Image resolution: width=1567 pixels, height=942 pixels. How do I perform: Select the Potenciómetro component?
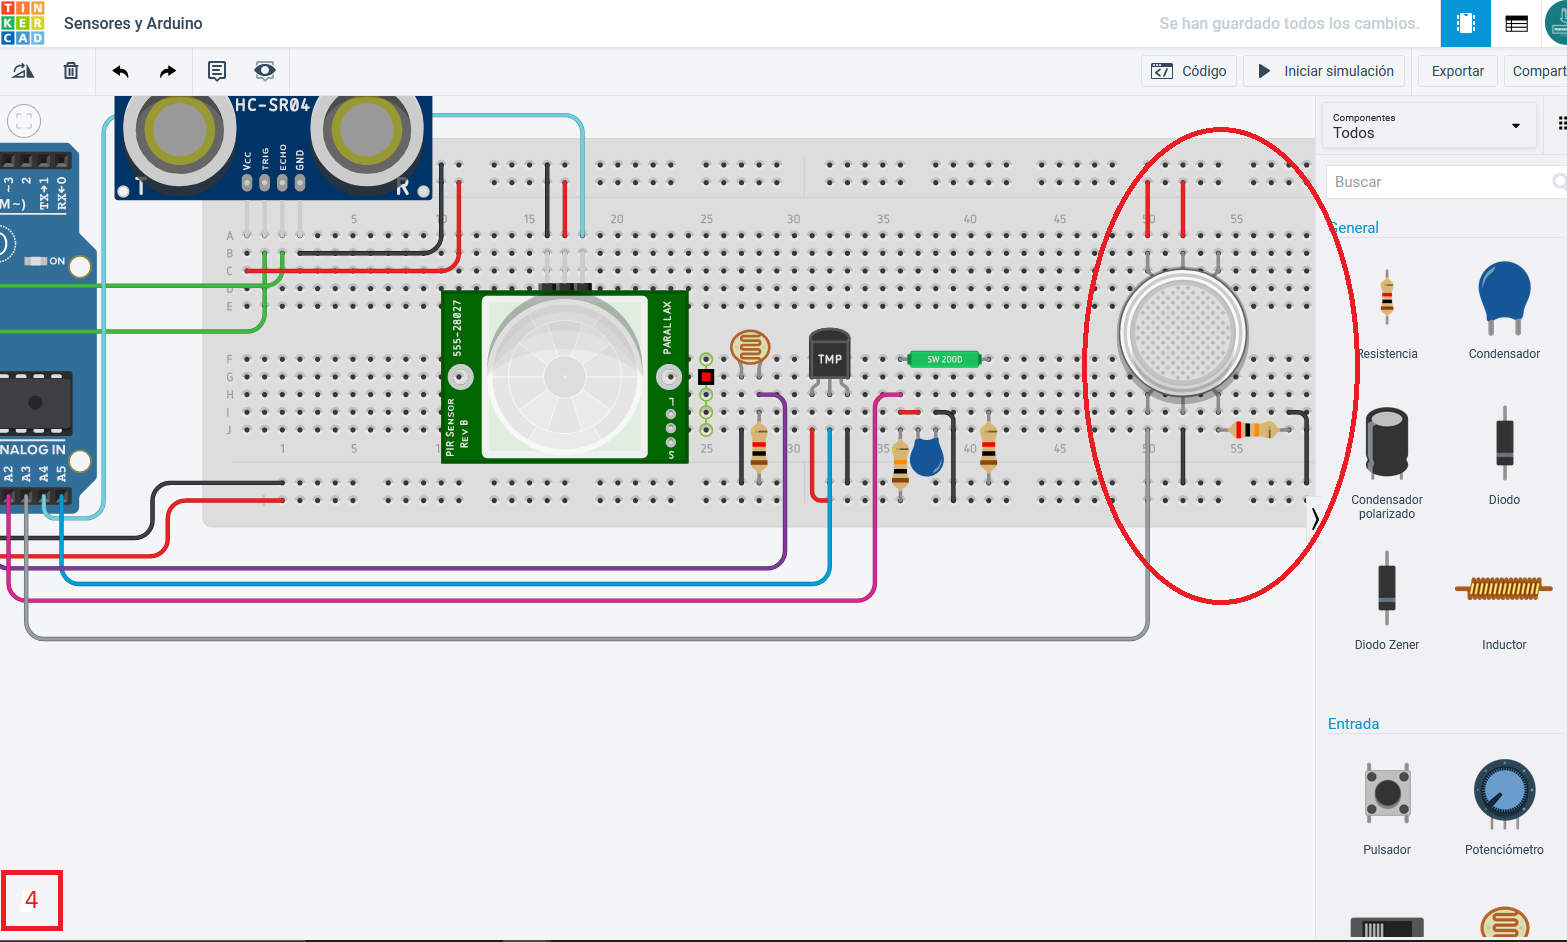tap(1504, 808)
